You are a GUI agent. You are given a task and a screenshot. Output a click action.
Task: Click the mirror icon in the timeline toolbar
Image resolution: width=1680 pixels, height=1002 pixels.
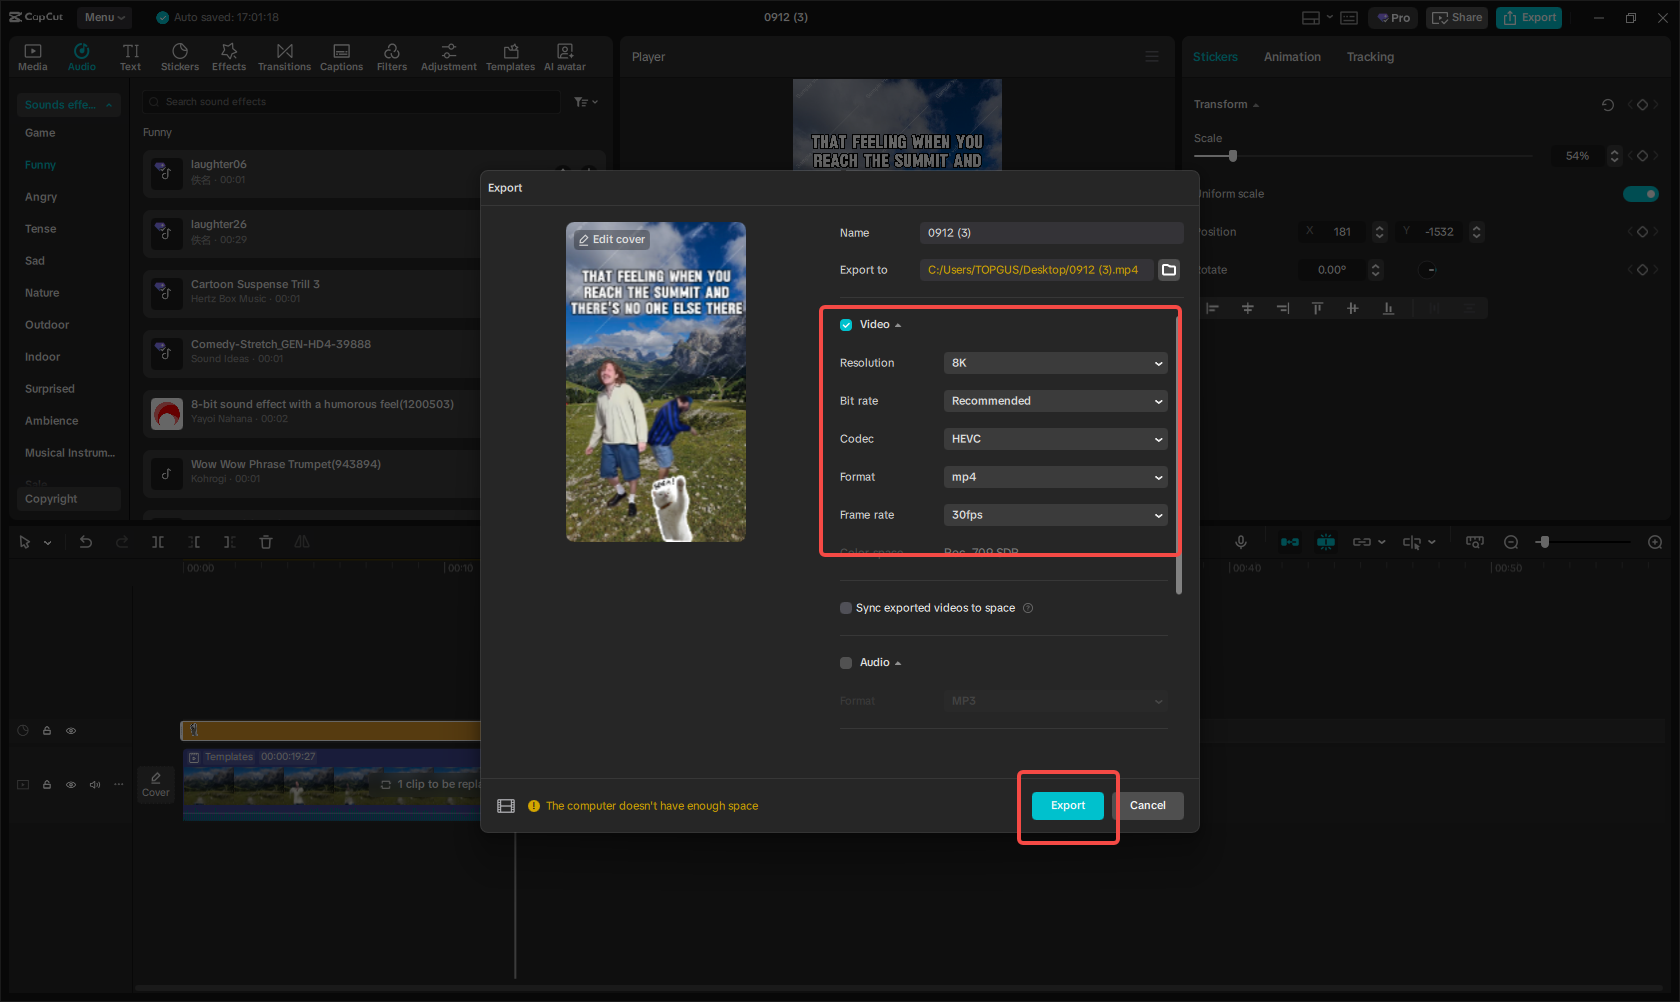point(301,541)
